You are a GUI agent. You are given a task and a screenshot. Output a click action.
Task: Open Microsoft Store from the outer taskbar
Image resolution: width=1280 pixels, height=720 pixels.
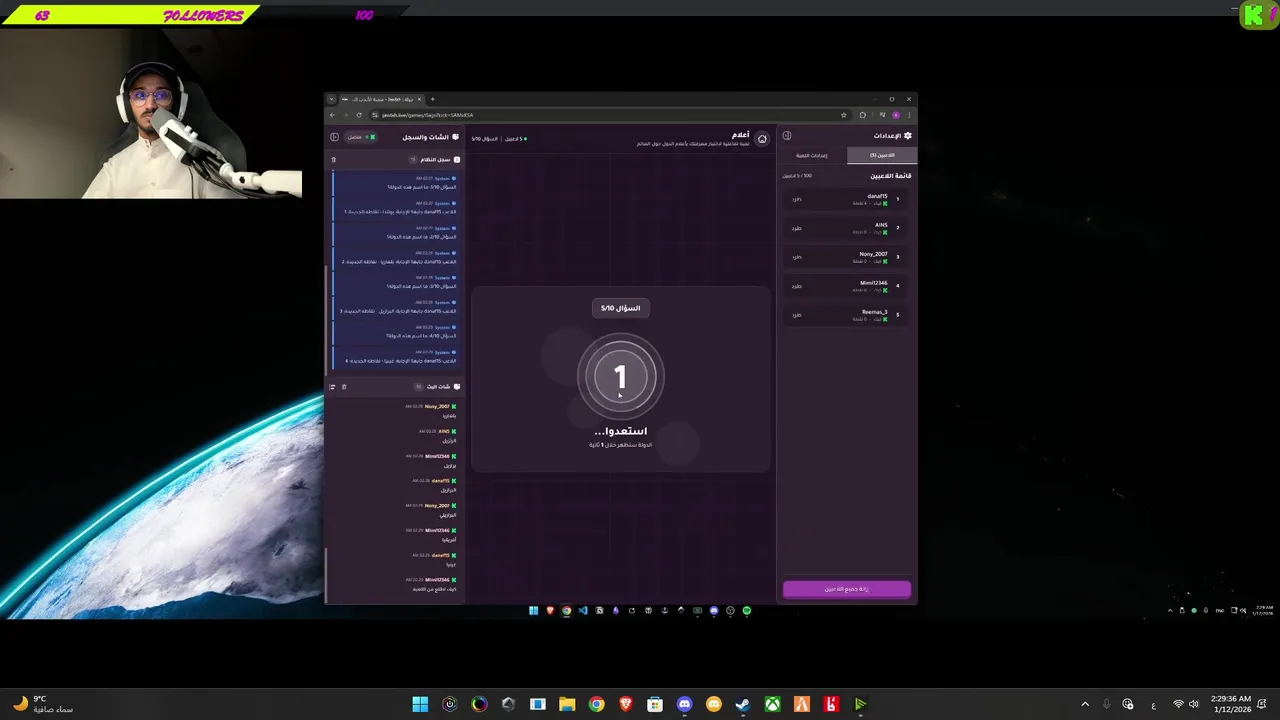pyautogui.click(x=655, y=704)
